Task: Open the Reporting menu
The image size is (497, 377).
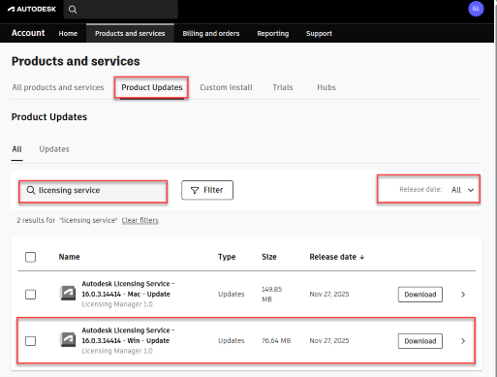Action: coord(273,34)
